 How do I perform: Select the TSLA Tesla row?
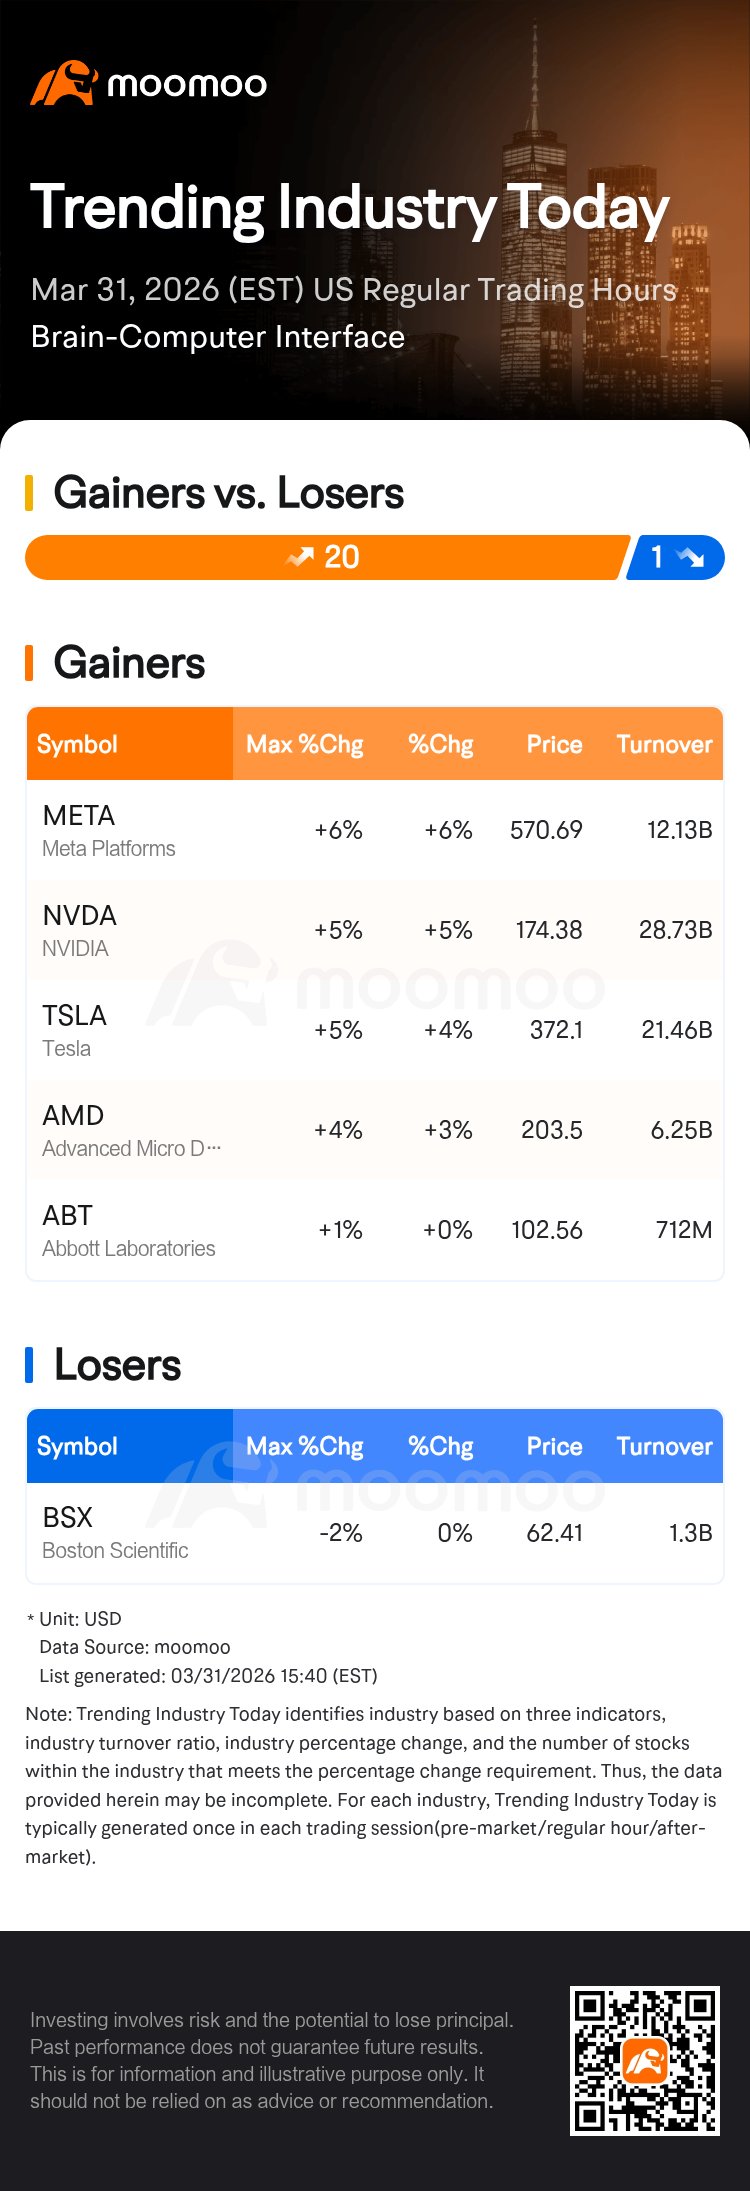pyautogui.click(x=375, y=1030)
